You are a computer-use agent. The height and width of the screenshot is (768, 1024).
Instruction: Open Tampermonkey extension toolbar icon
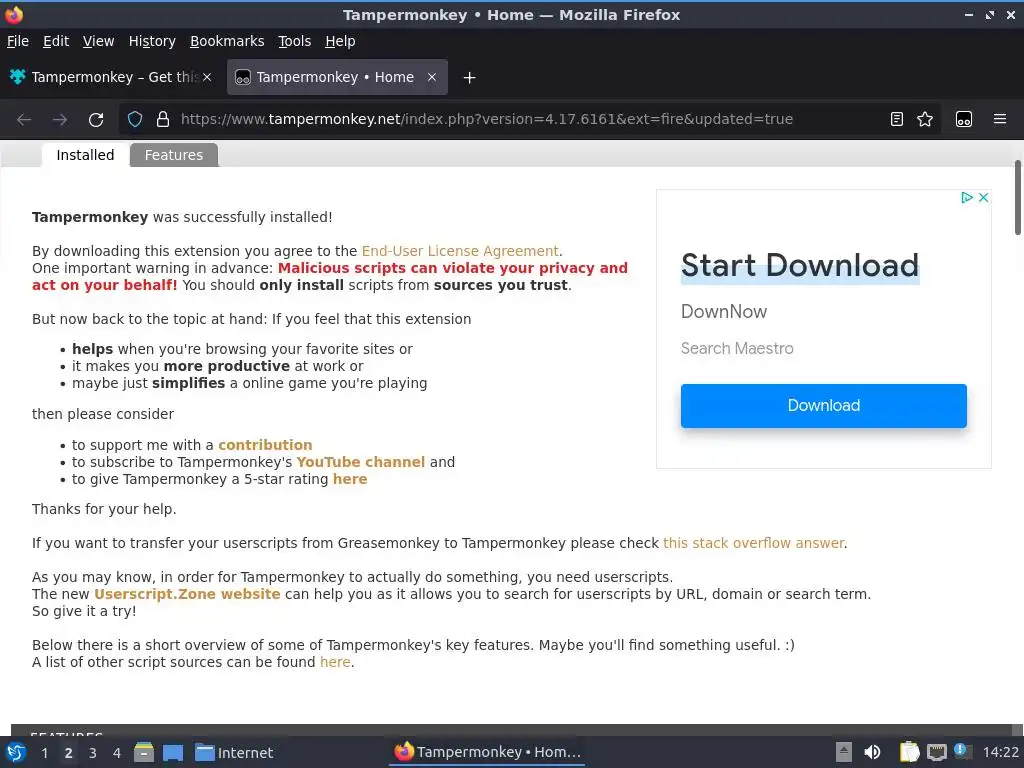tap(964, 119)
